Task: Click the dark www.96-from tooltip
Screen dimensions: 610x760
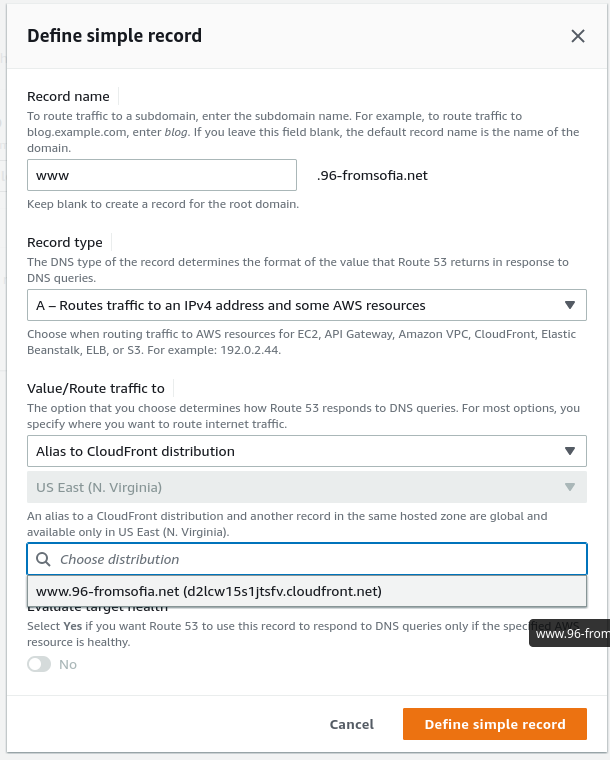Action: pos(571,633)
